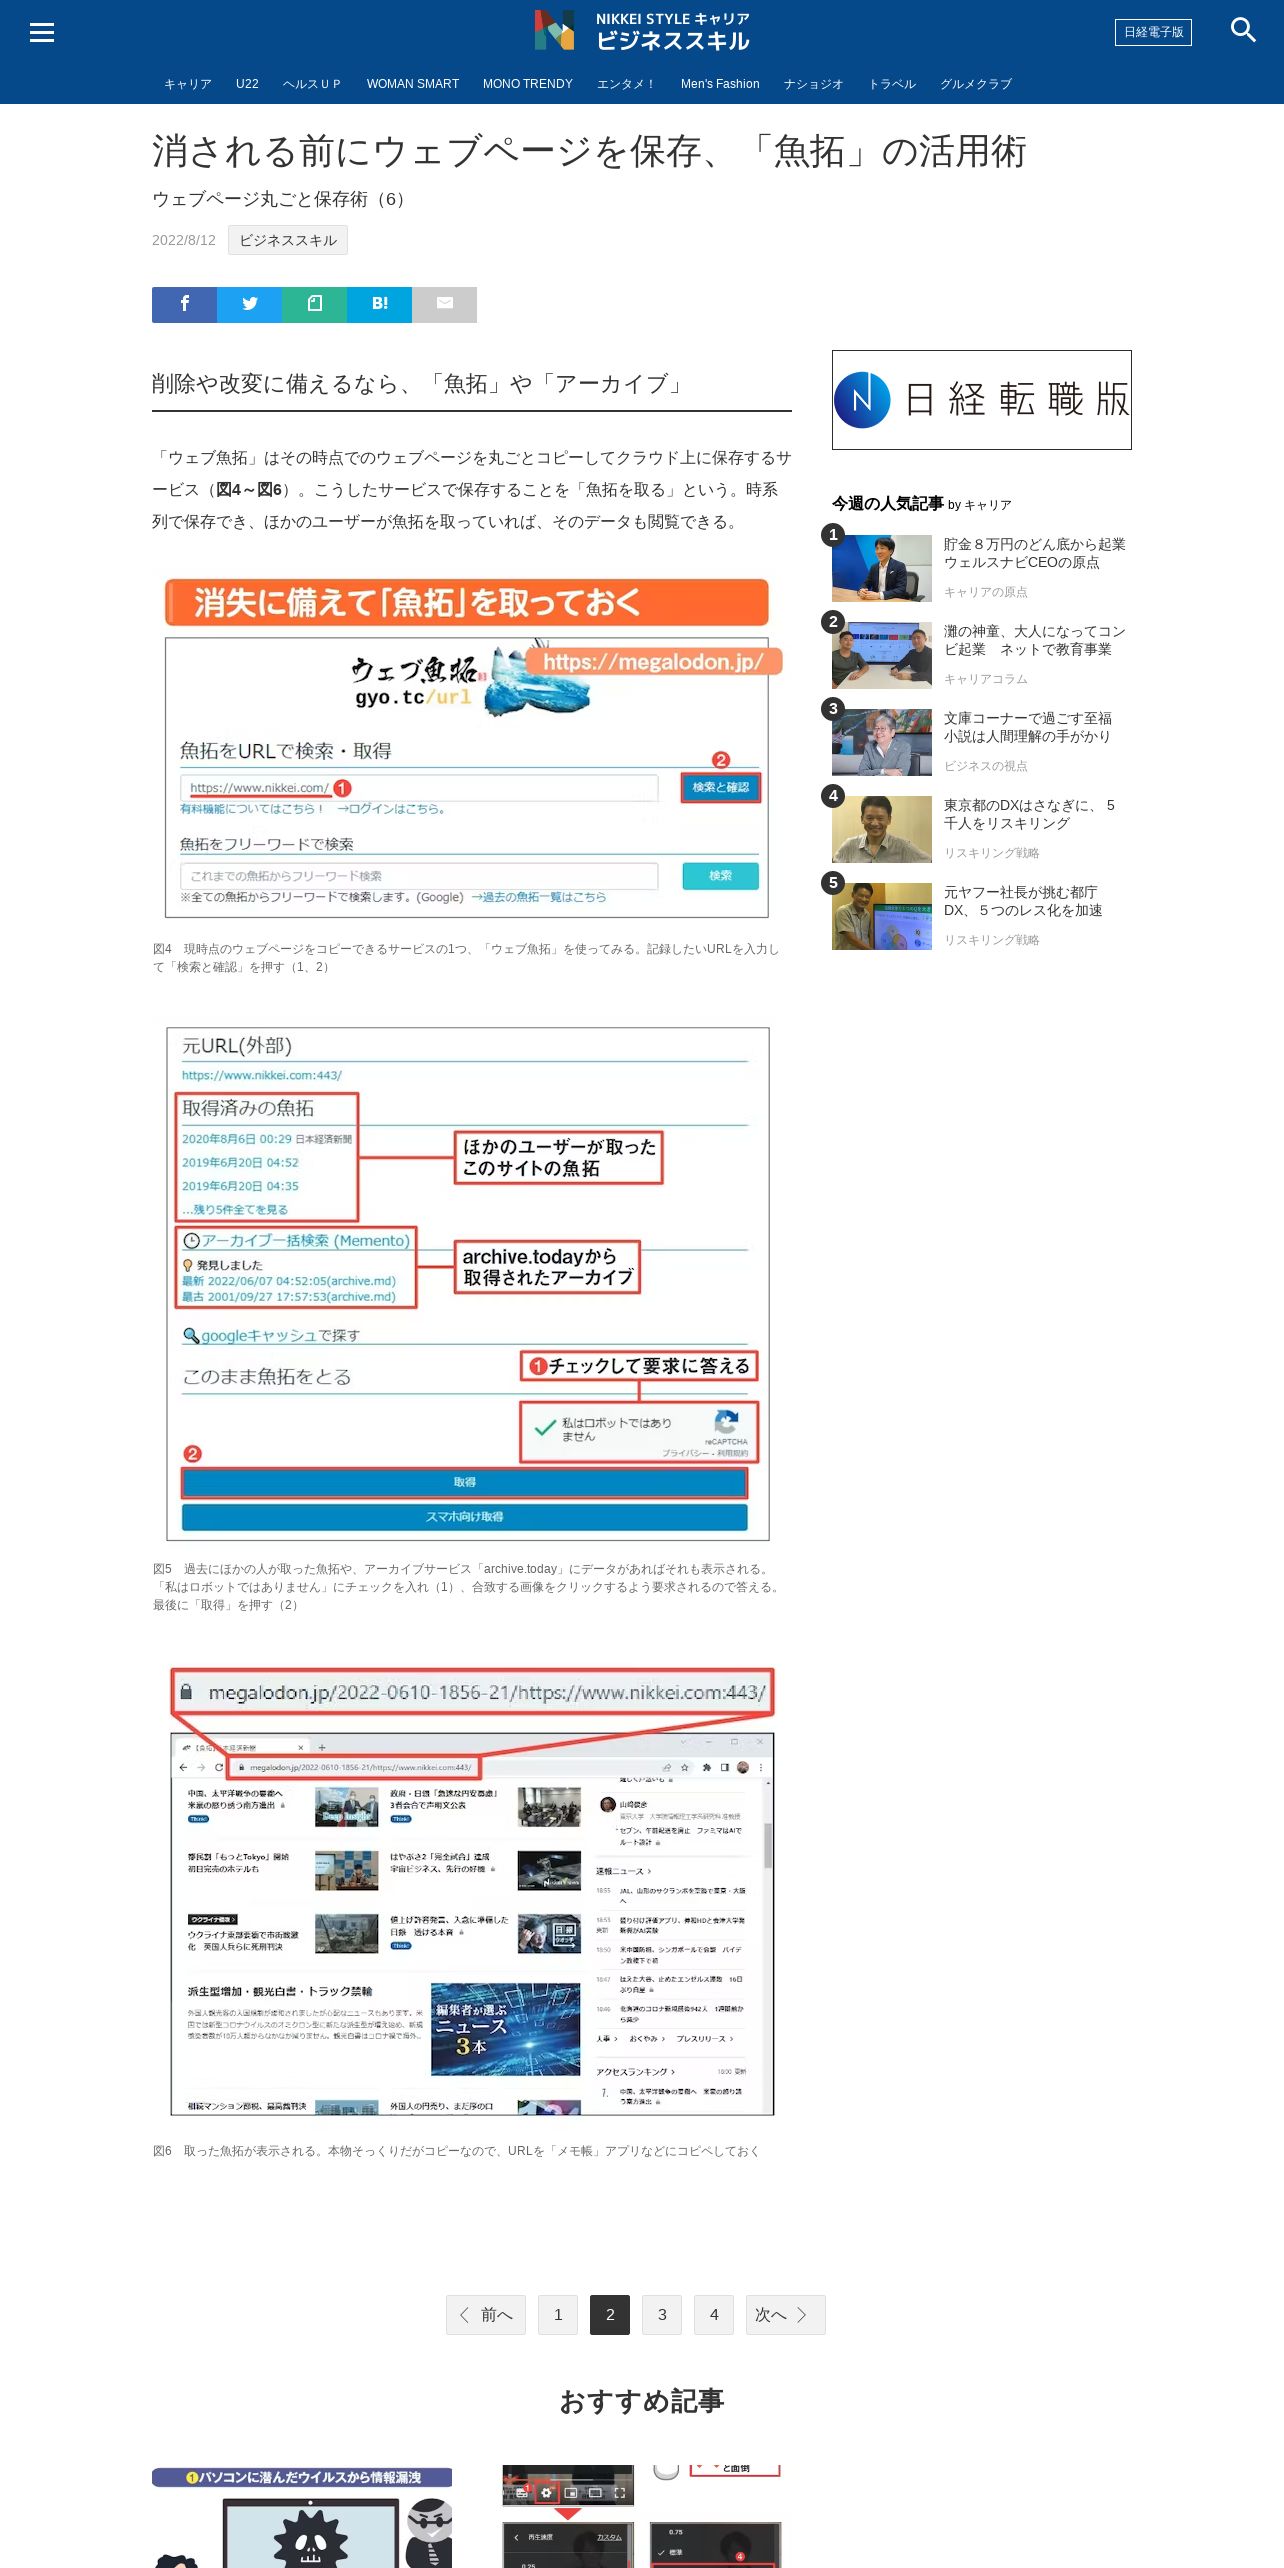
Task: Open the search magnifier icon
Action: pos(1243,30)
